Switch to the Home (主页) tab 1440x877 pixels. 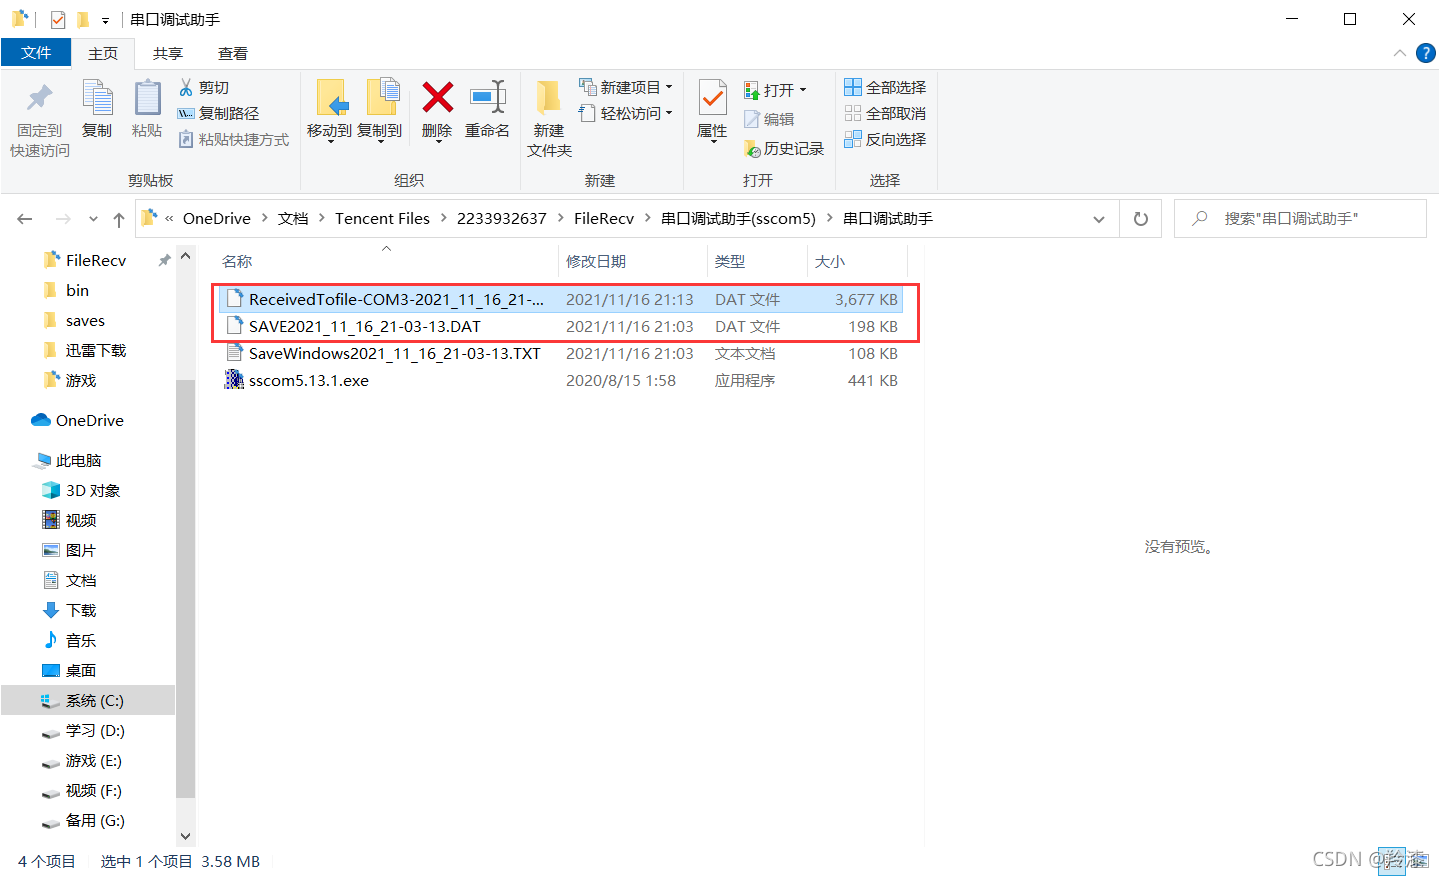click(103, 54)
